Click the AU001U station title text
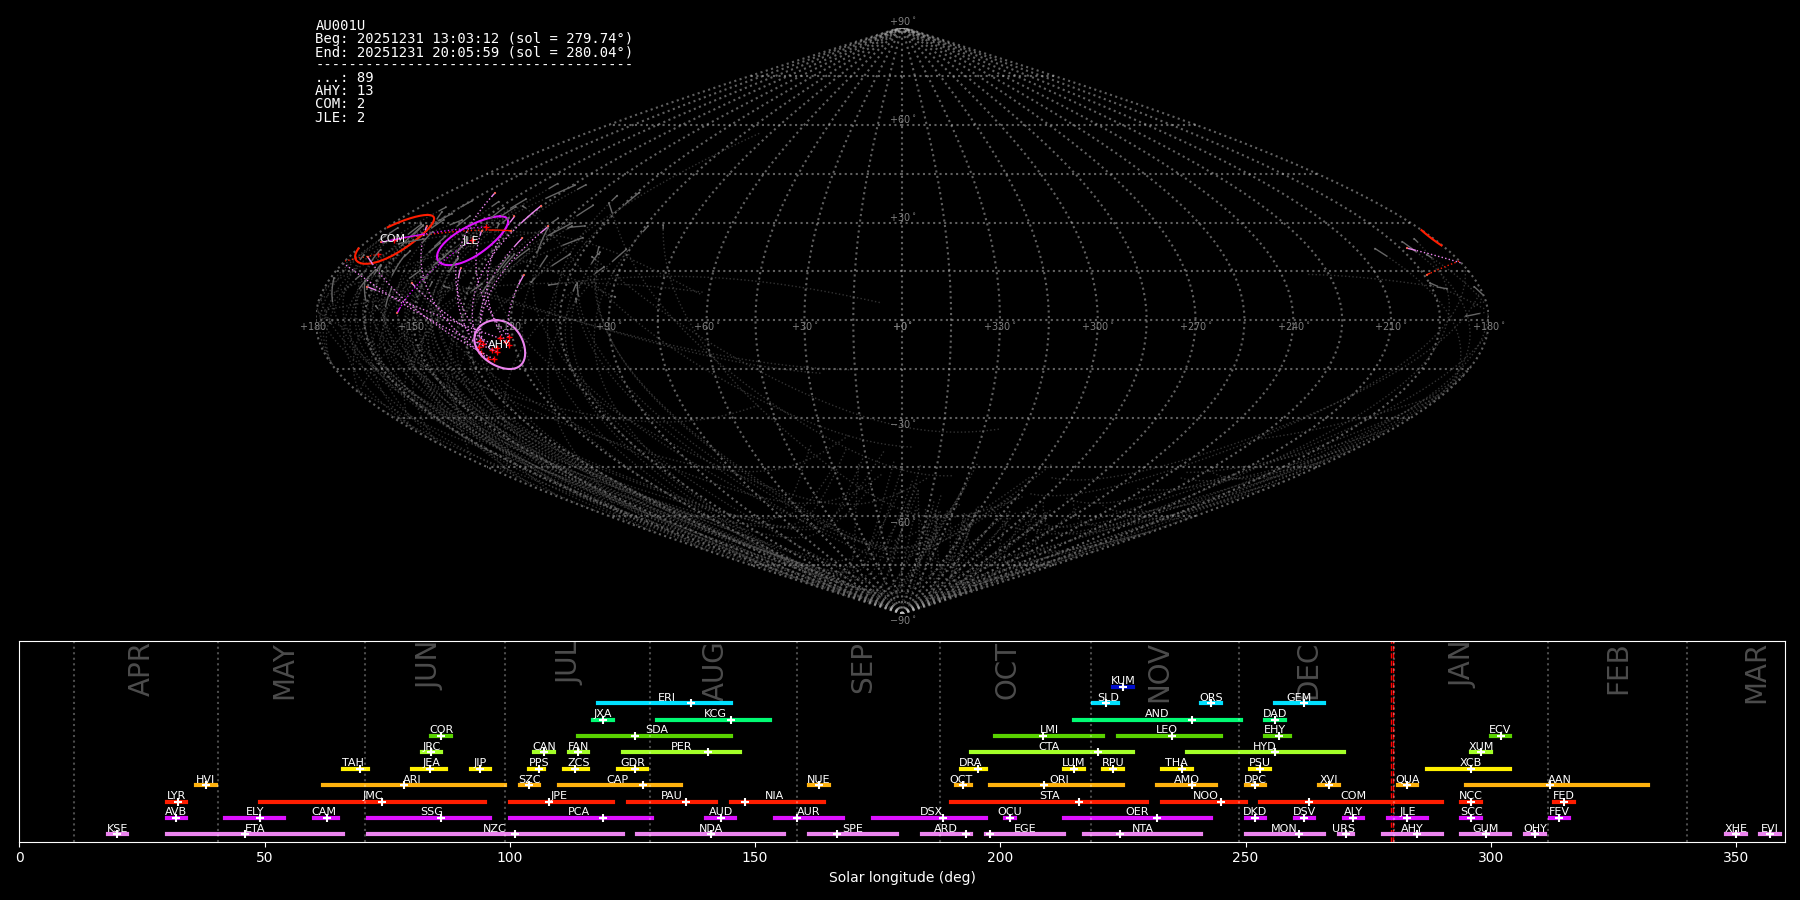Viewport: 1800px width, 900px height. click(x=340, y=26)
